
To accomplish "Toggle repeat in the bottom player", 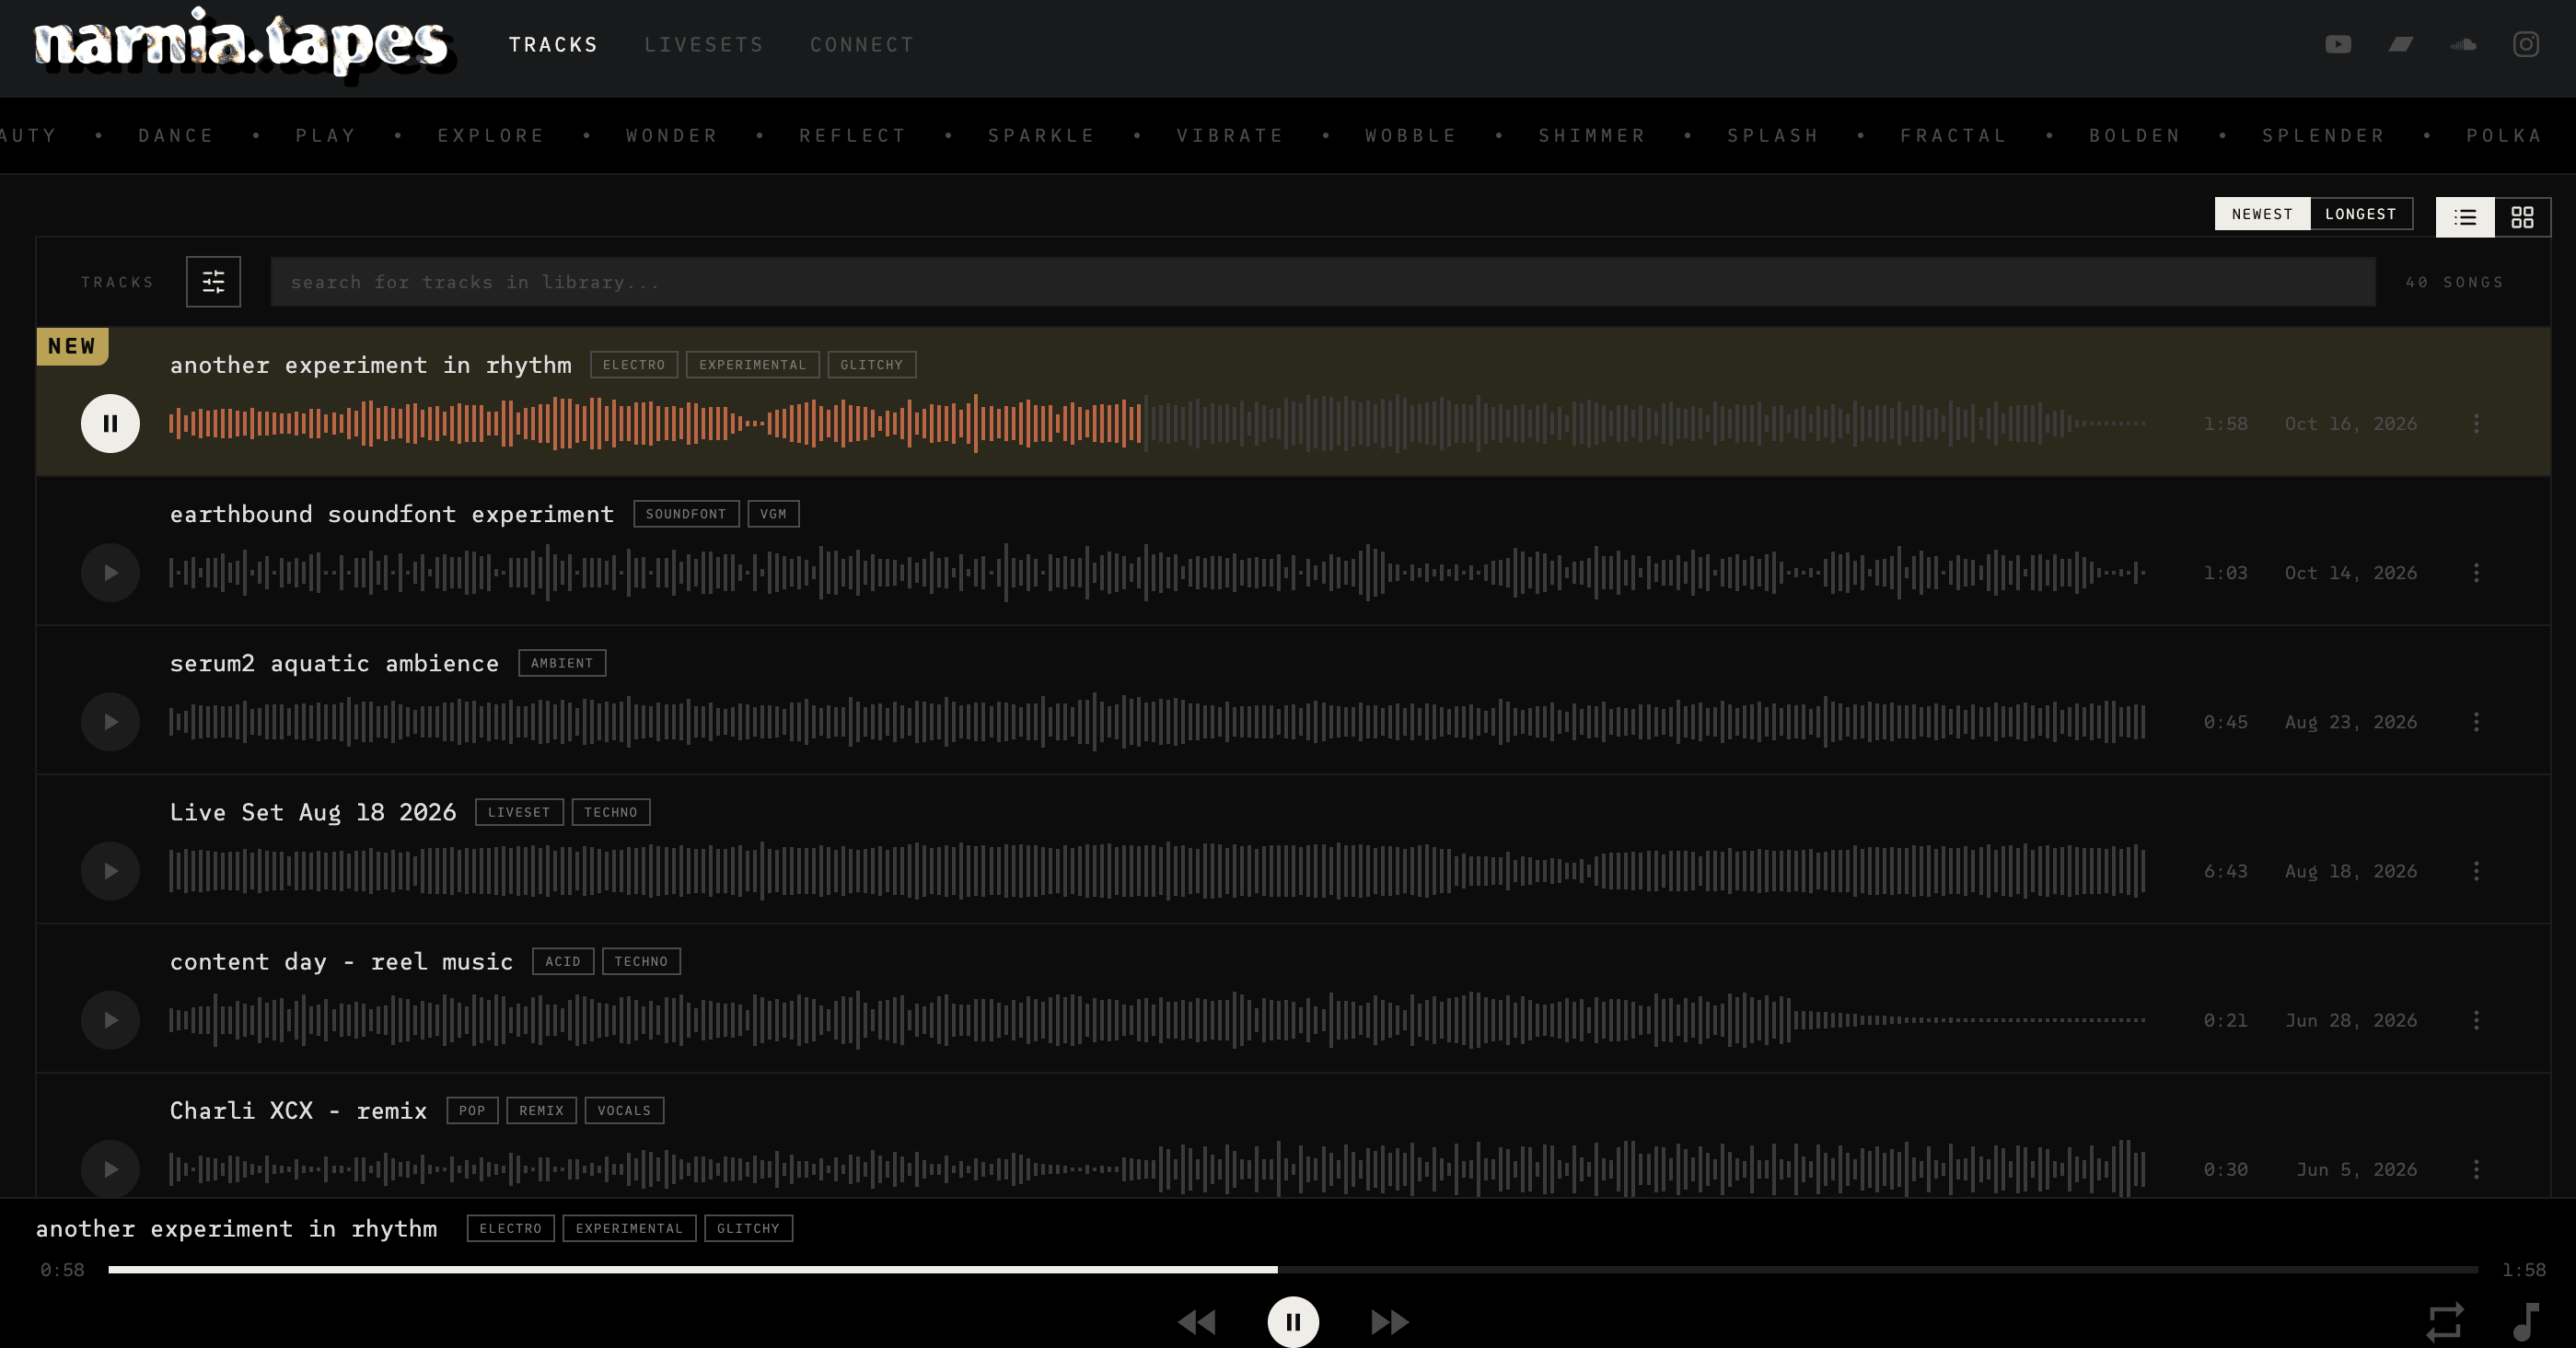I will coord(2445,1322).
